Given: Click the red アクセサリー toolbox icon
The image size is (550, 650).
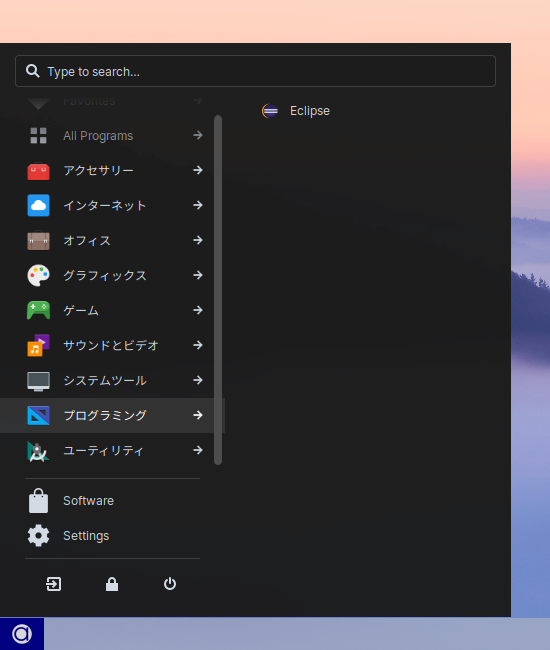Looking at the screenshot, I should coord(39,171).
